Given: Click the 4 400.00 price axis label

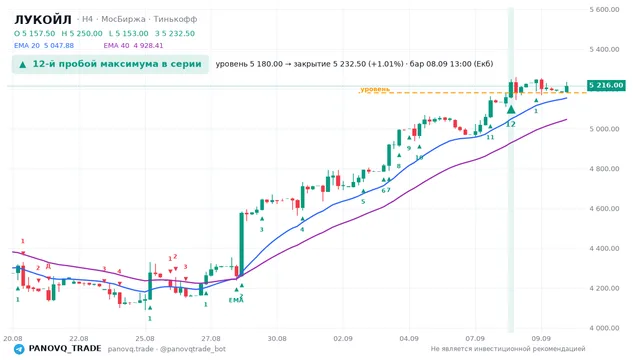Looking at the screenshot, I should [x=604, y=248].
